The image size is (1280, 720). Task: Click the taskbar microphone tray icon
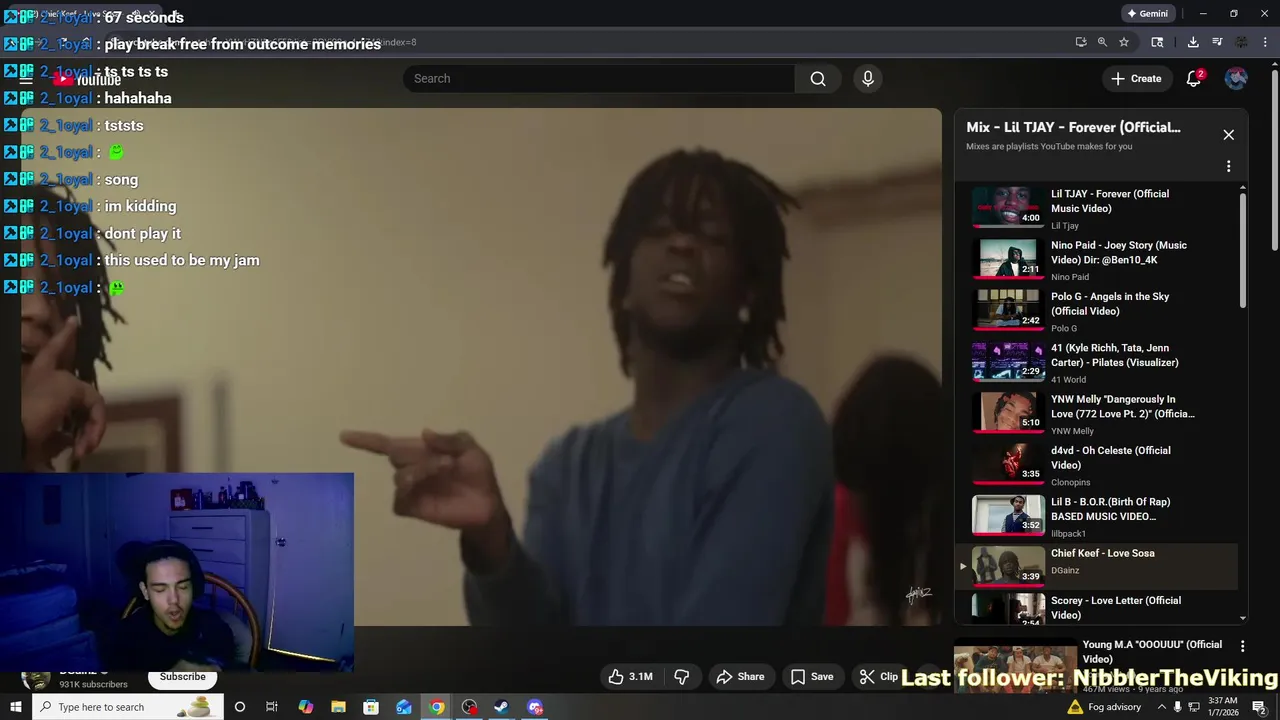(1177, 707)
